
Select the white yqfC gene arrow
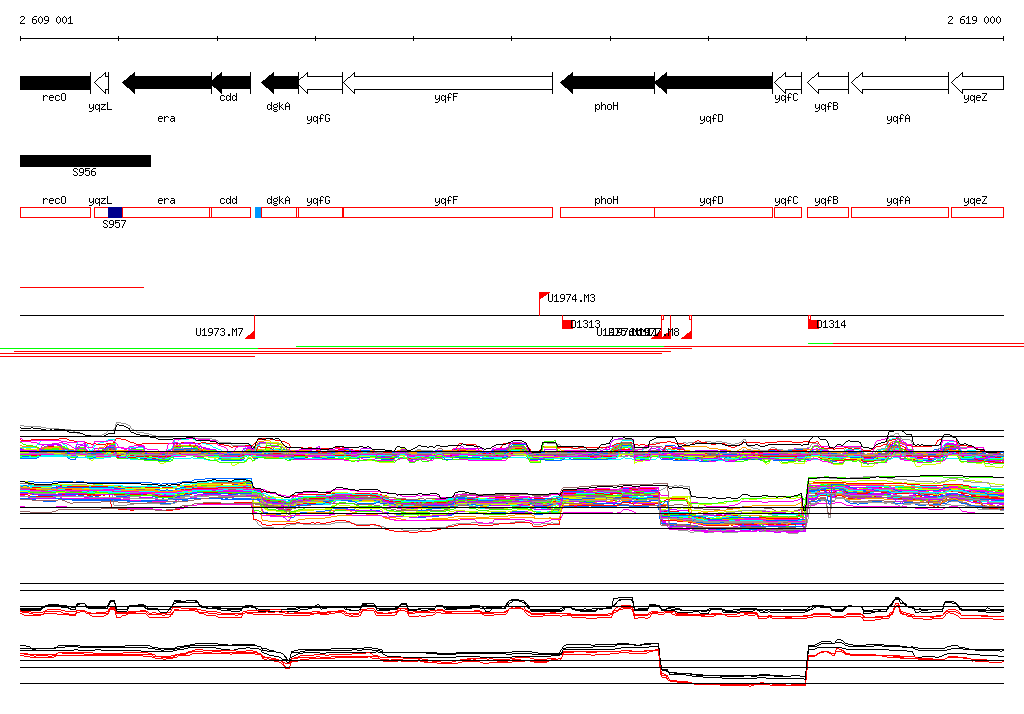[x=788, y=83]
